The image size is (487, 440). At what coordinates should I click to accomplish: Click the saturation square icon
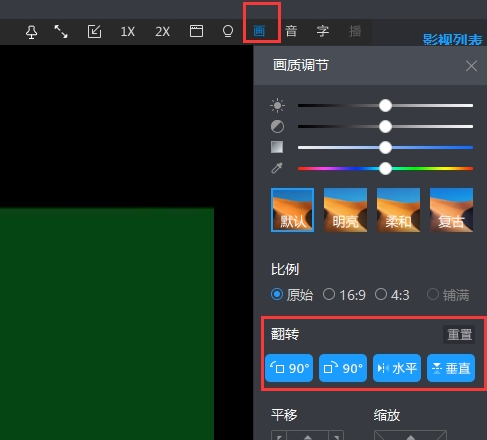point(277,147)
